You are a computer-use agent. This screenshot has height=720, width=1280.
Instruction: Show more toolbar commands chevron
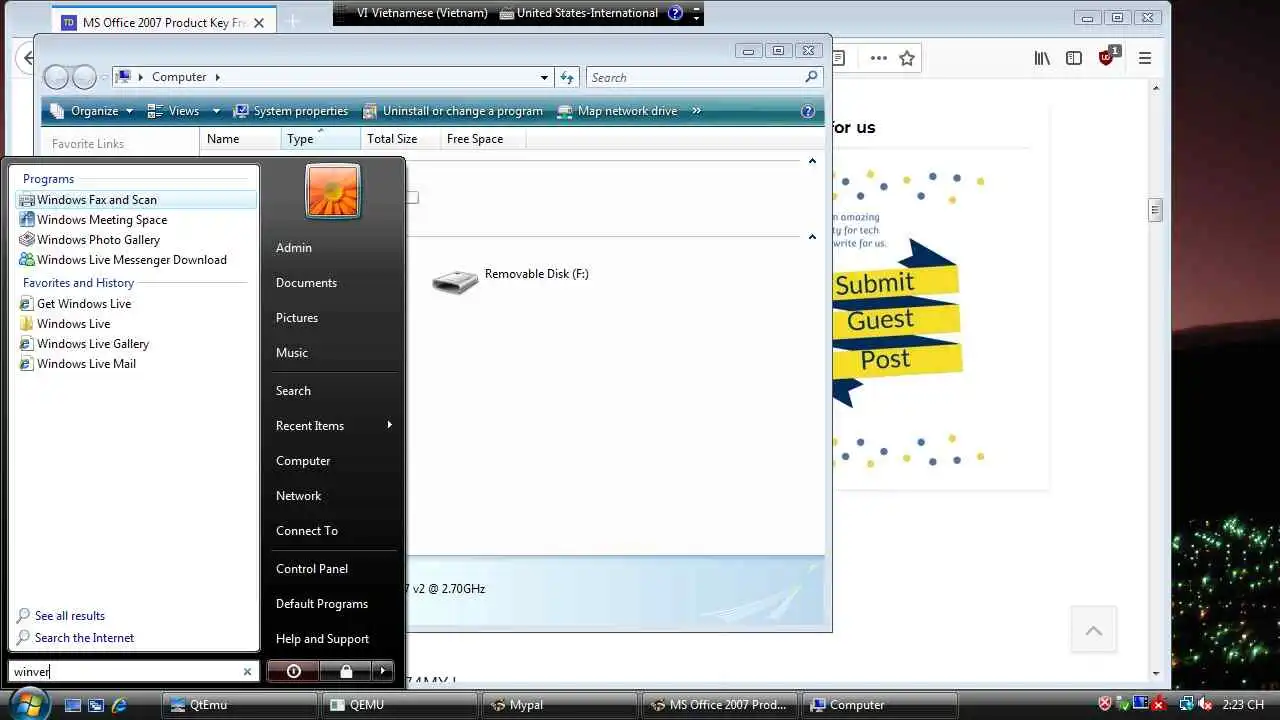pos(696,111)
